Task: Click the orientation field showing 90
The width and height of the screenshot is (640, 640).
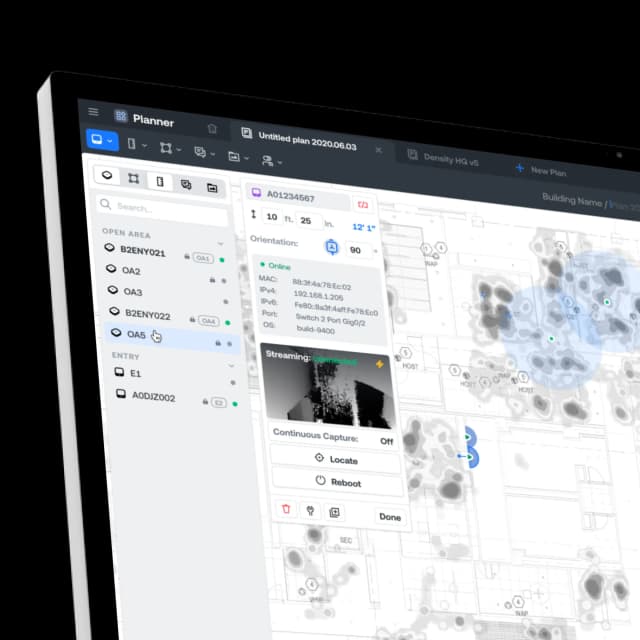Action: 358,250
